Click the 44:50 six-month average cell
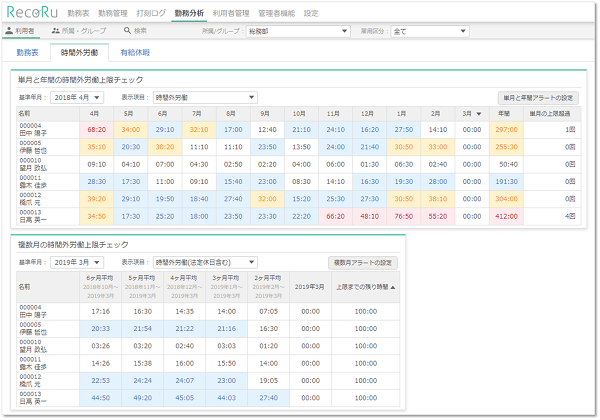Viewport: 600px width, 420px height. click(101, 398)
